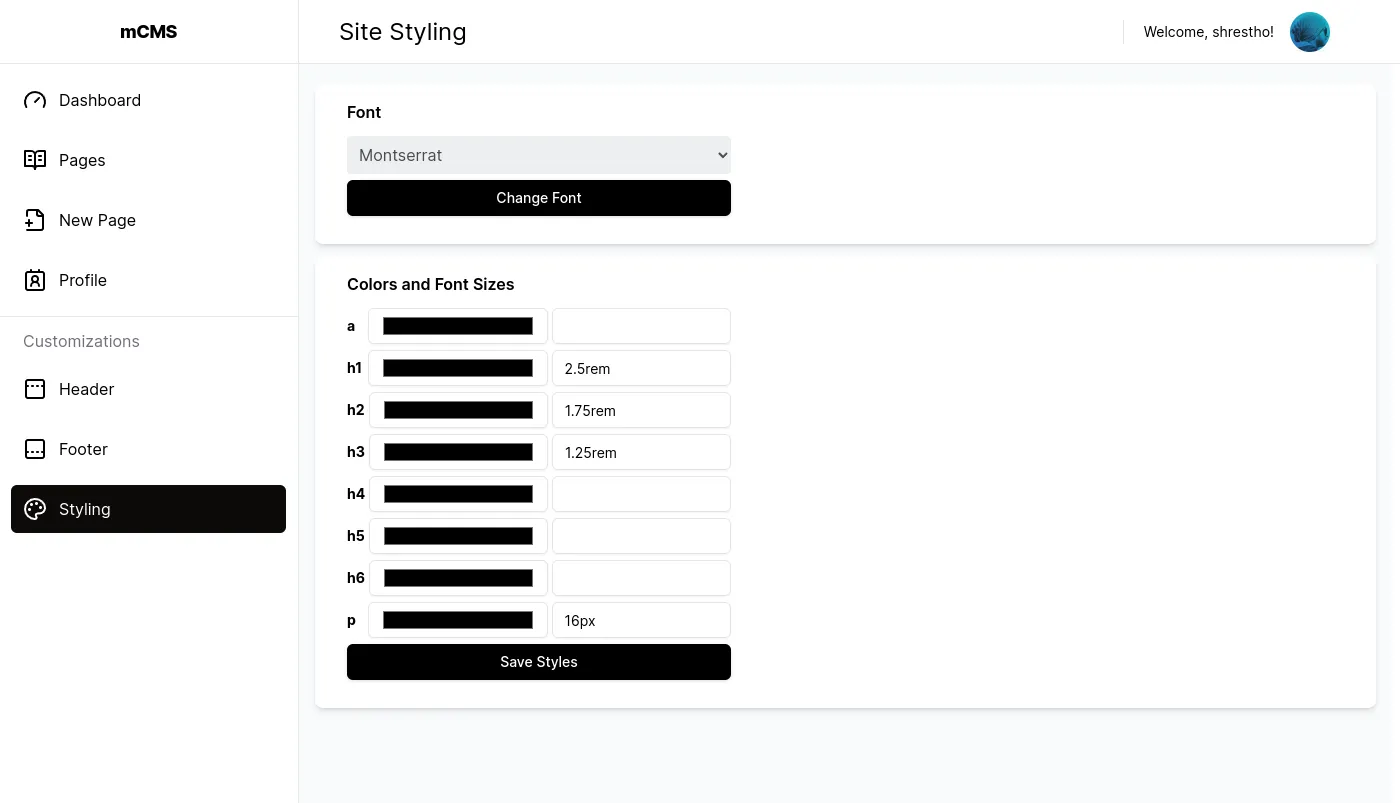Click the user avatar picture
The width and height of the screenshot is (1400, 803).
coord(1309,32)
